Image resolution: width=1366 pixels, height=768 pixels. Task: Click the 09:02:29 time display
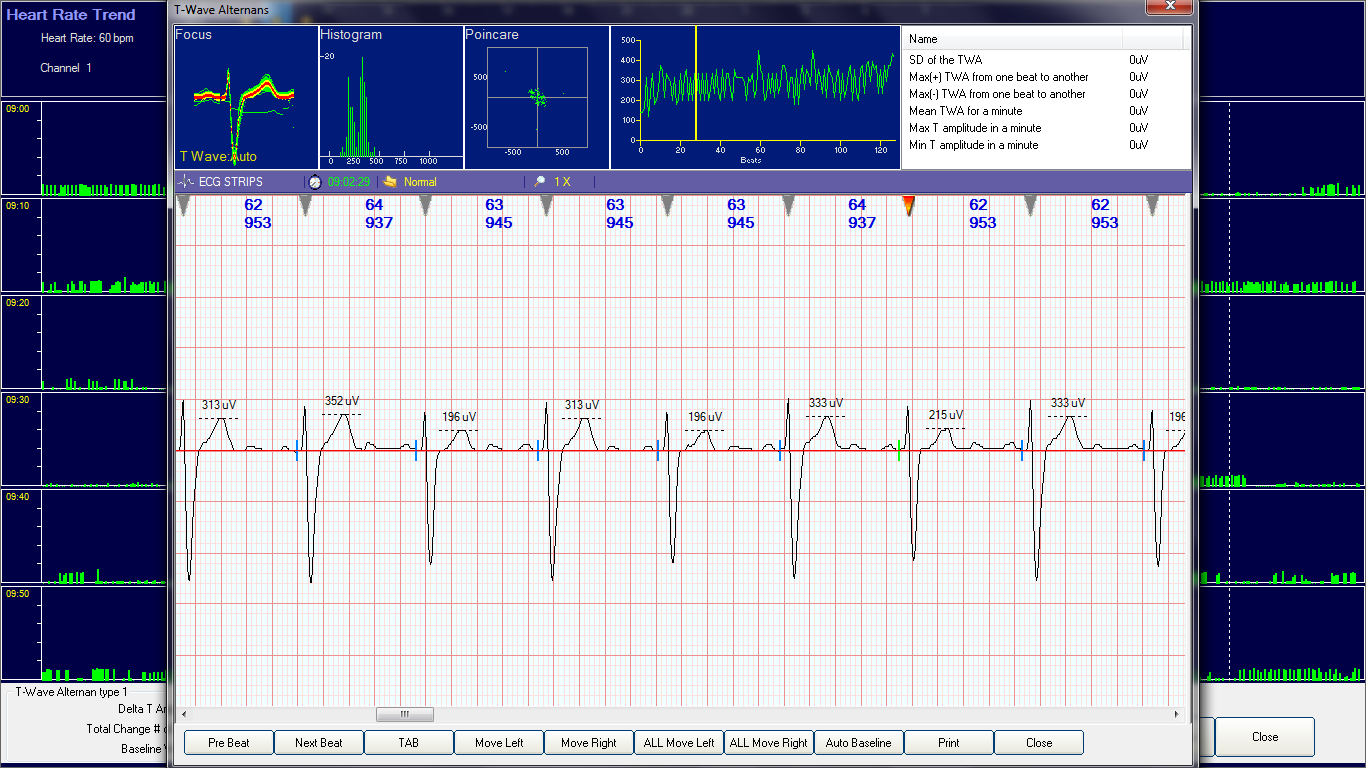click(x=349, y=182)
